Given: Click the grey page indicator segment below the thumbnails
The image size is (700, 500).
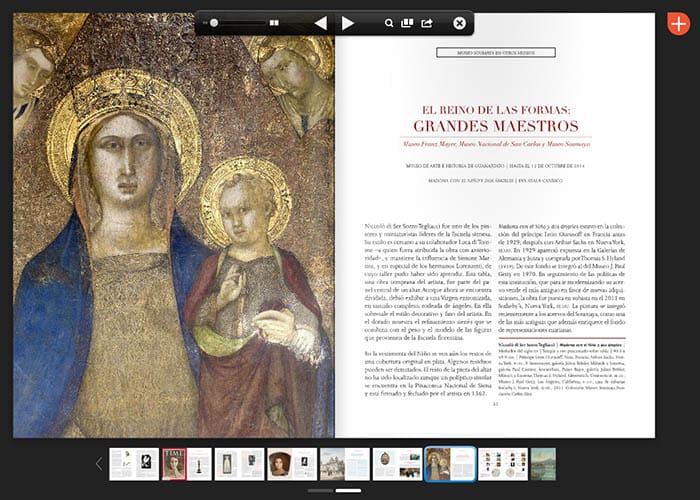Looking at the screenshot, I should pyautogui.click(x=320, y=491).
